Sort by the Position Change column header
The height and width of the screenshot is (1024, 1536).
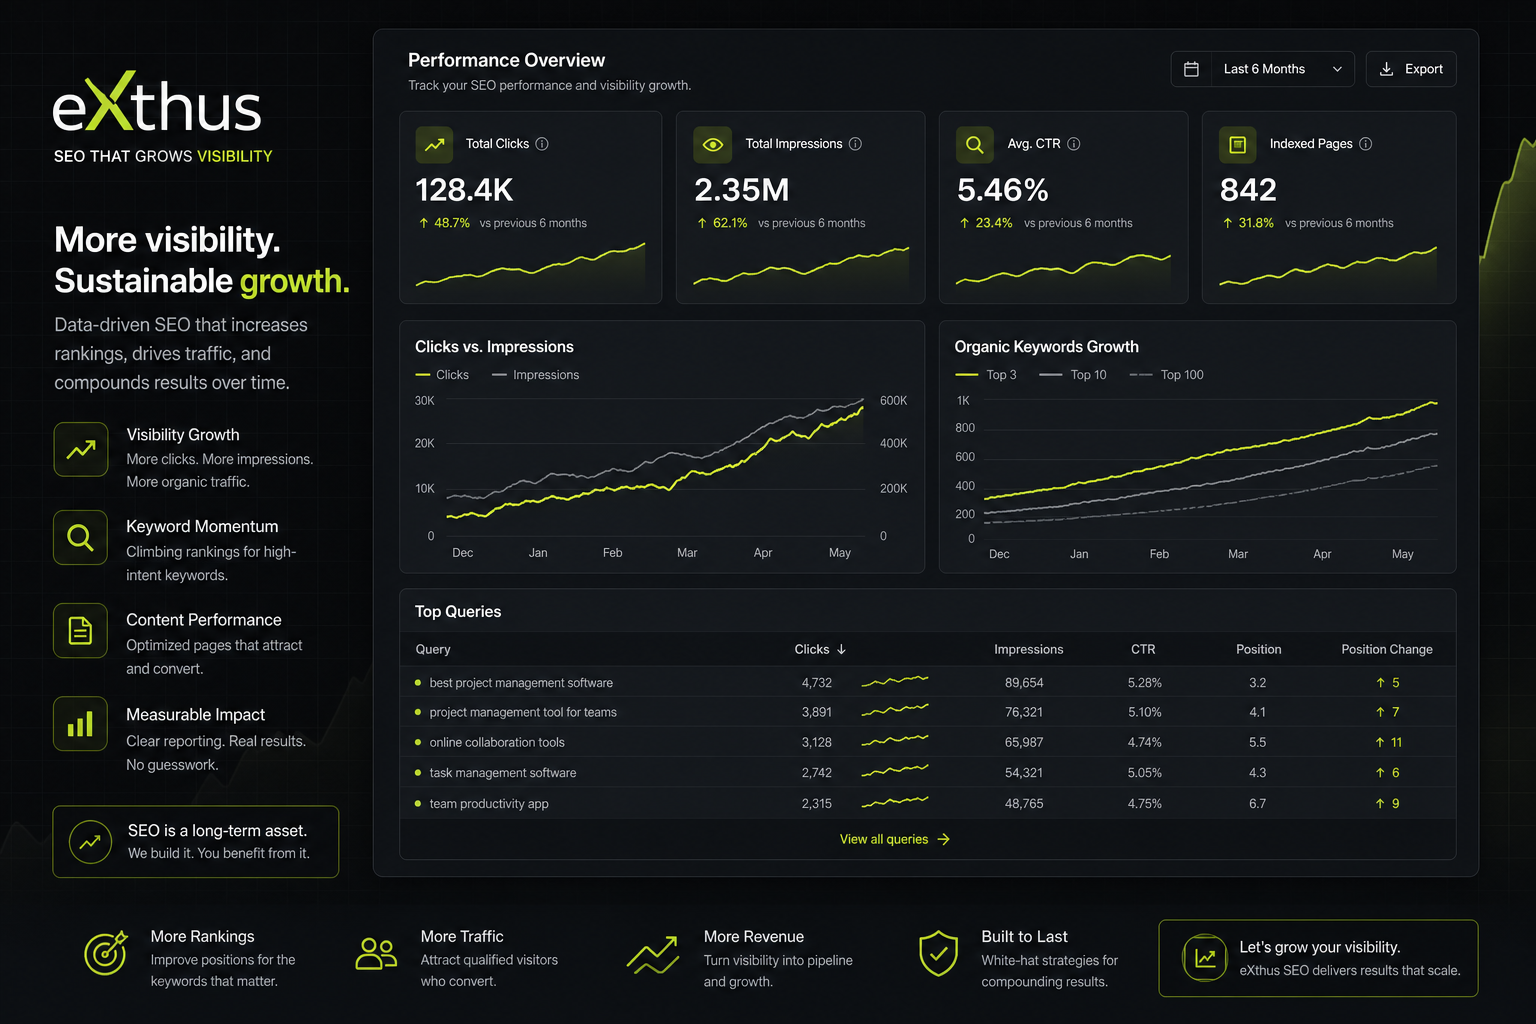pyautogui.click(x=1387, y=649)
